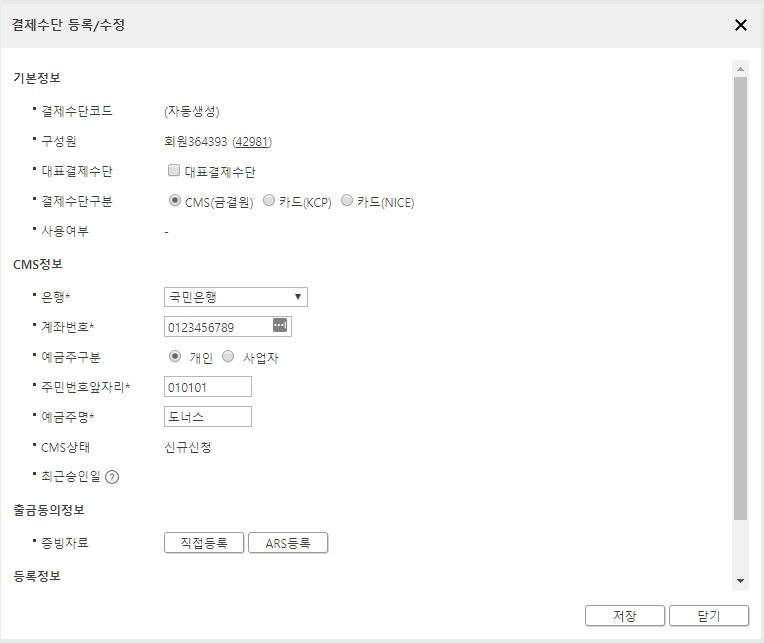The image size is (764, 643).
Task: Click the CMS정보 section heading
Action: (x=38, y=264)
